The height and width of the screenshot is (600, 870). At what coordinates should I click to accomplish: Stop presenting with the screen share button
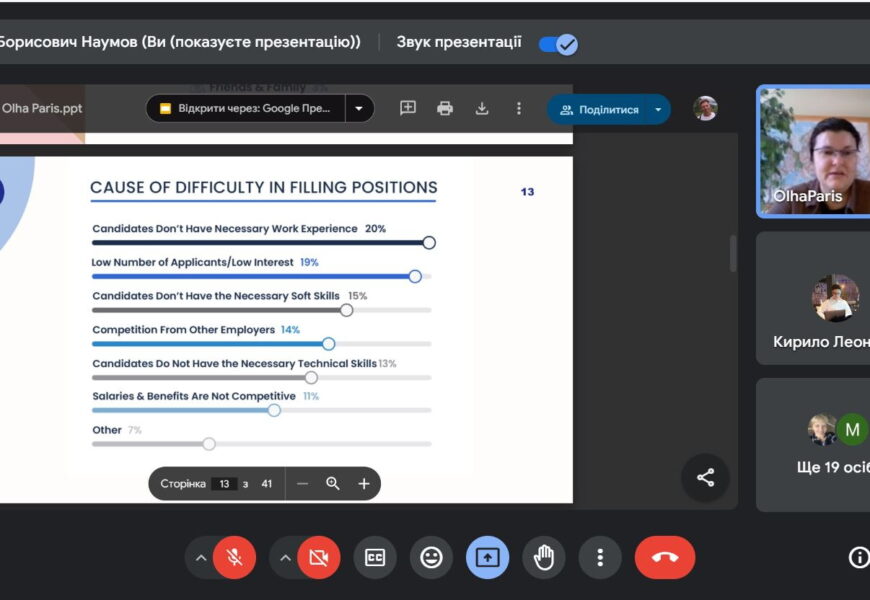(x=487, y=558)
